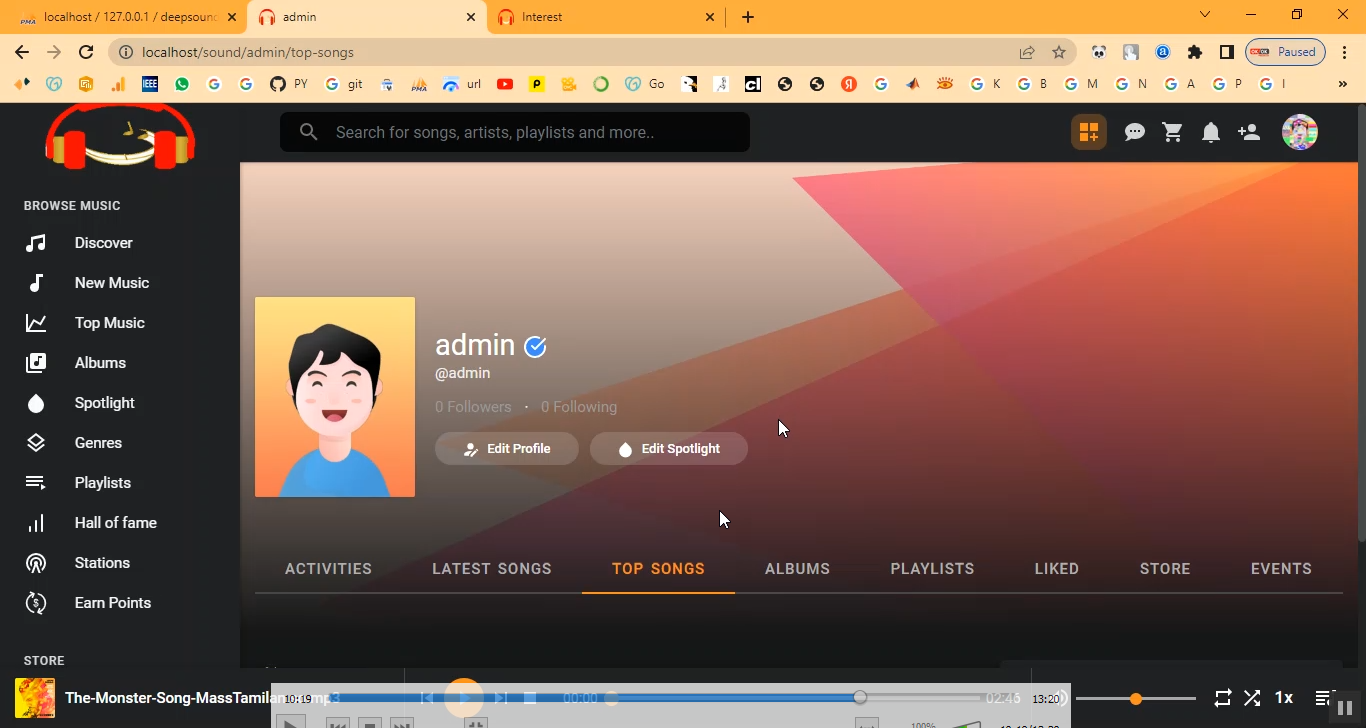Open the user avatar menu
Image resolution: width=1366 pixels, height=728 pixels.
point(1299,132)
